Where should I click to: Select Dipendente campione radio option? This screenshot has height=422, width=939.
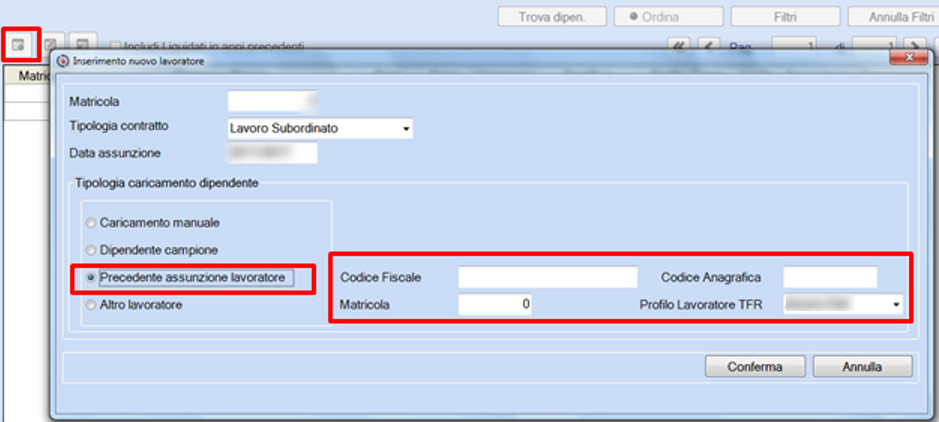tap(91, 250)
